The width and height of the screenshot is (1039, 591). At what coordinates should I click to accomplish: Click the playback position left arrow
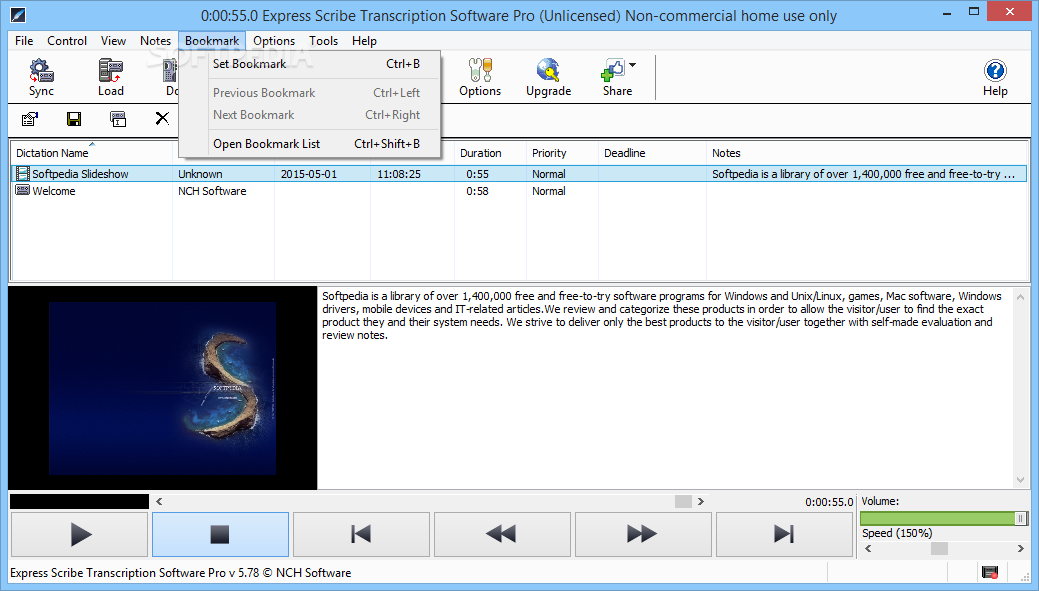click(x=159, y=502)
